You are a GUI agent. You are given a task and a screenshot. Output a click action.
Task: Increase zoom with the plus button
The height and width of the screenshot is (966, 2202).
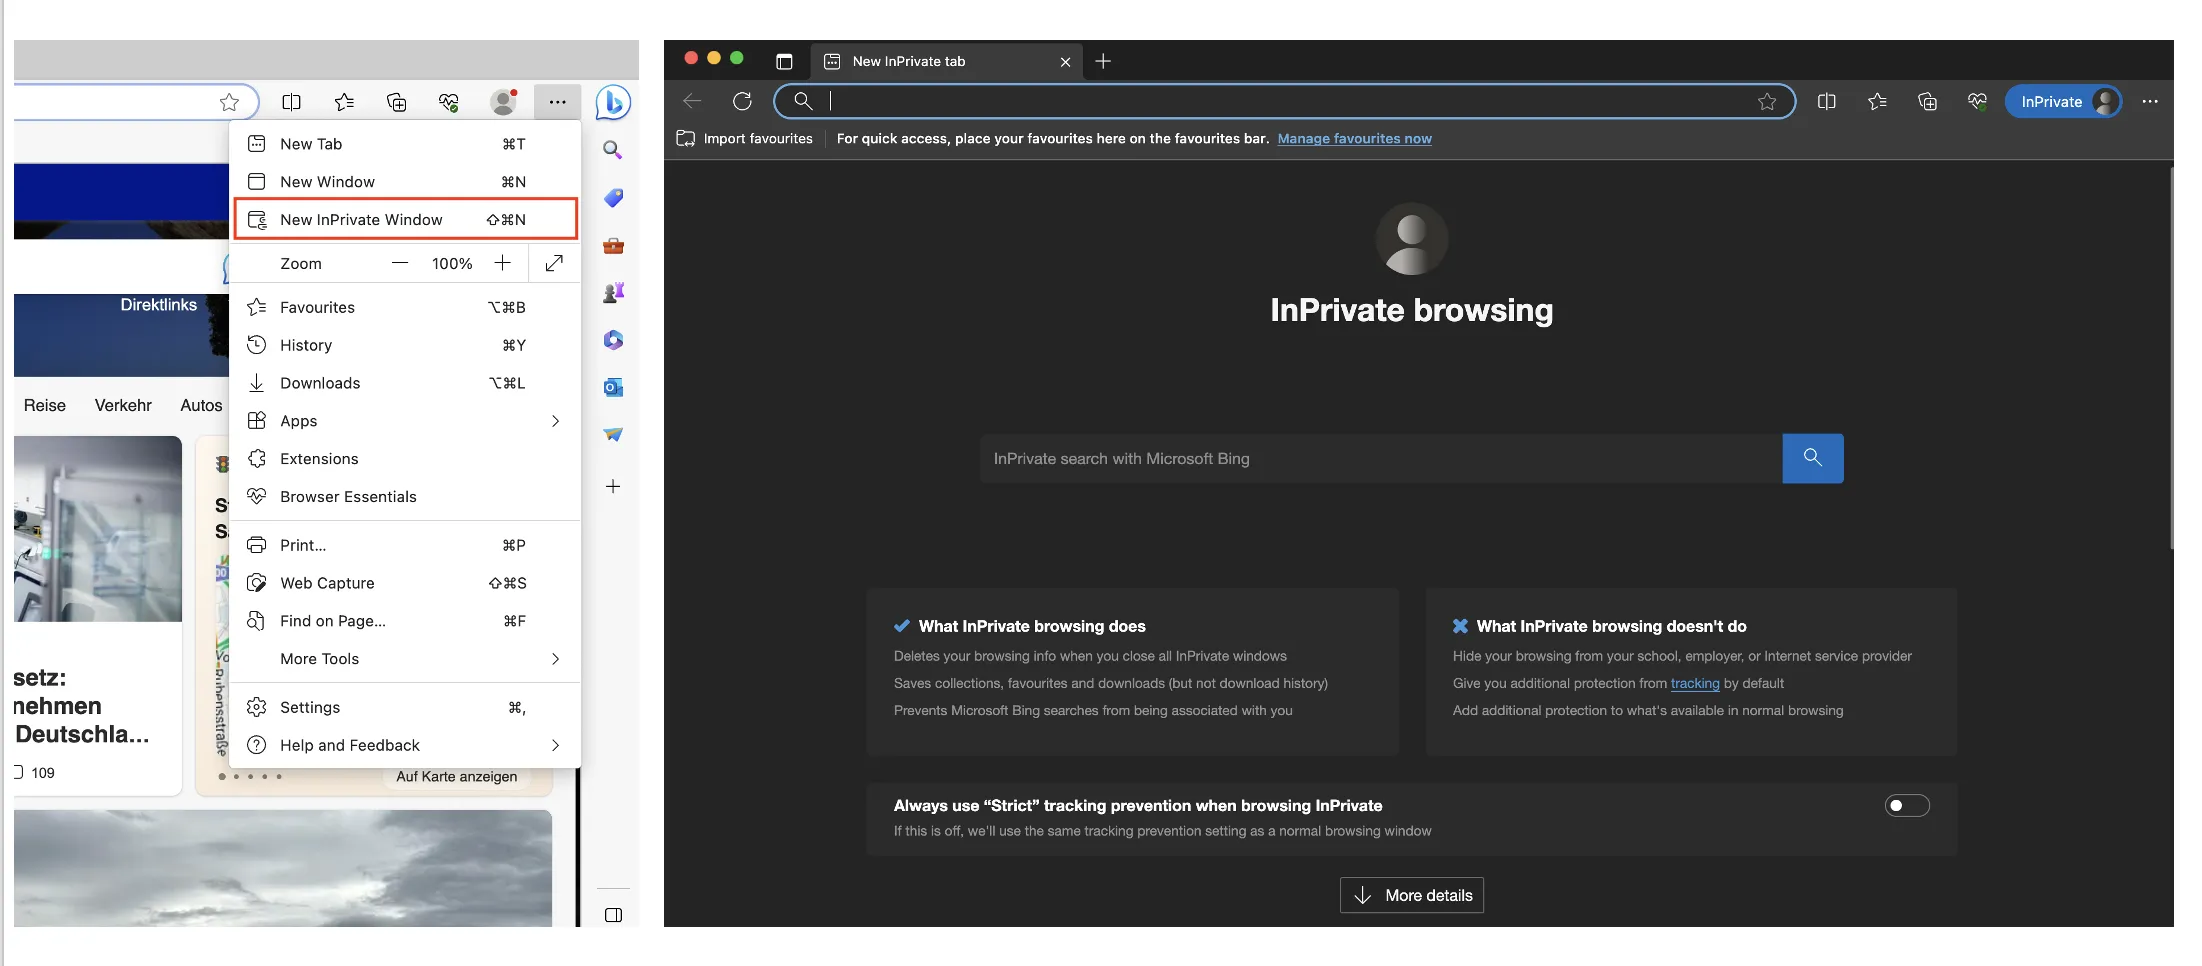pyautogui.click(x=503, y=263)
